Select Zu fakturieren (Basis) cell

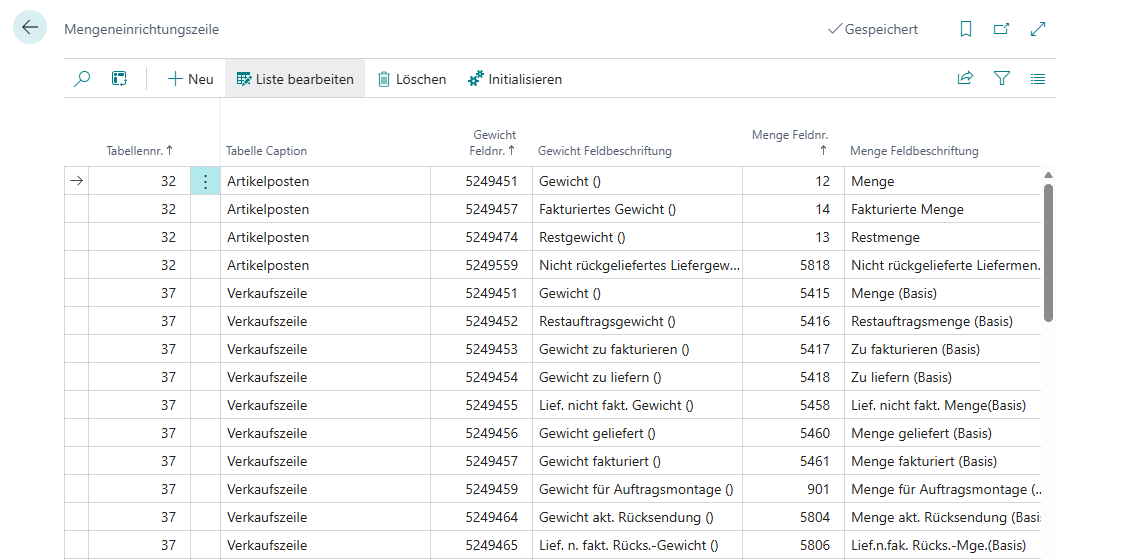point(942,350)
